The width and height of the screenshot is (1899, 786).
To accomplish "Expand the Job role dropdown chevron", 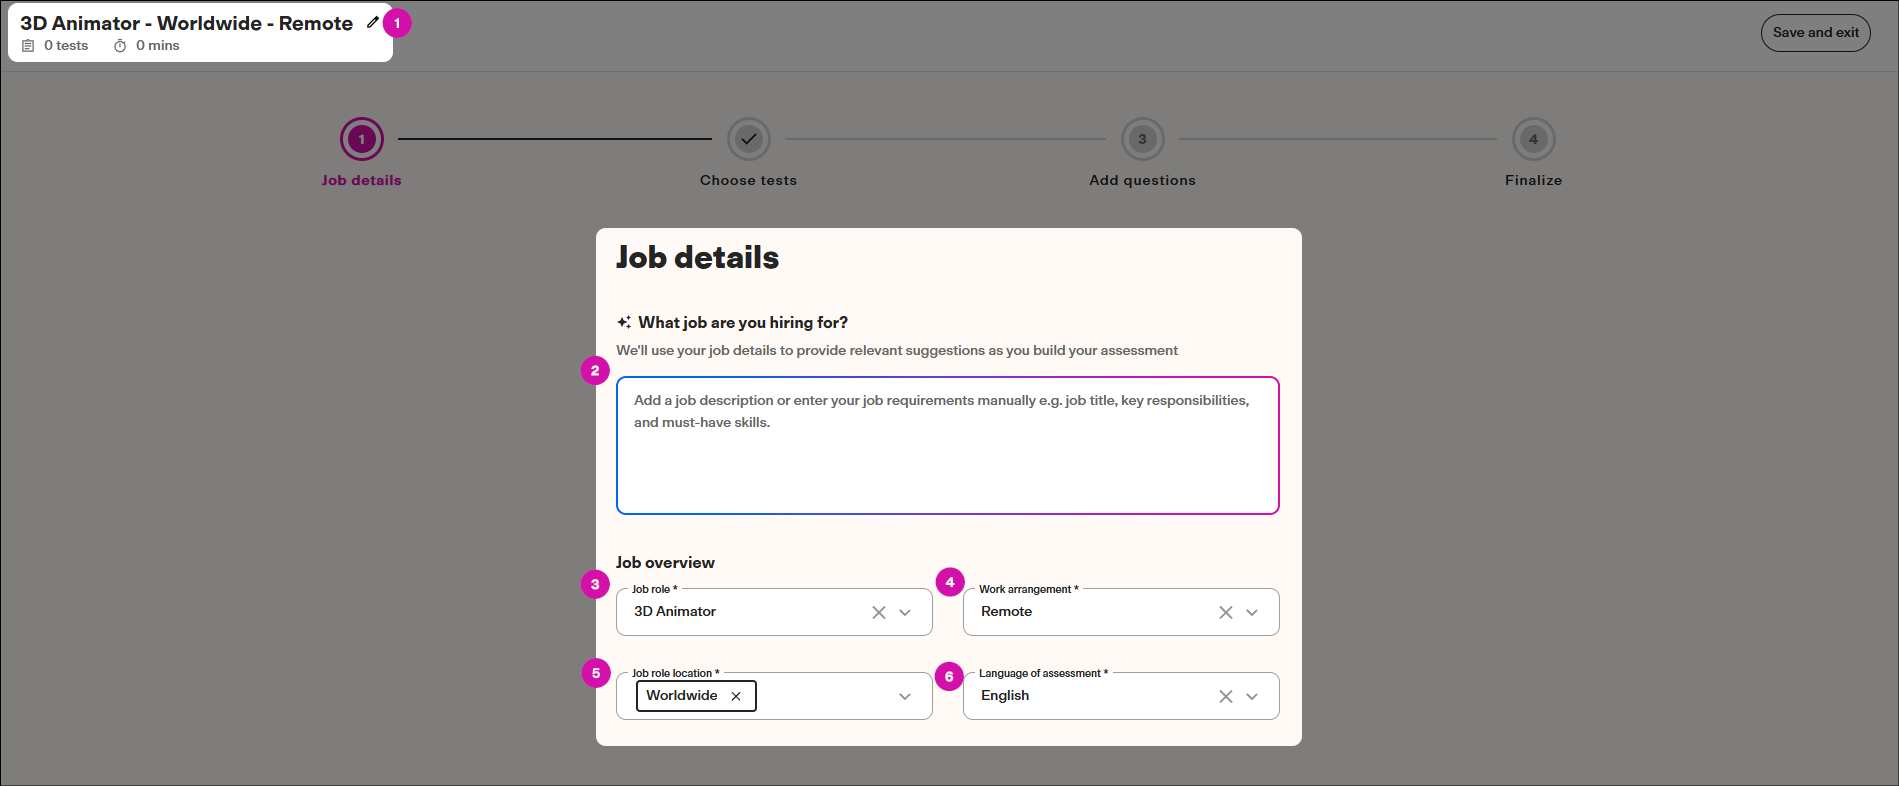I will 905,612.
